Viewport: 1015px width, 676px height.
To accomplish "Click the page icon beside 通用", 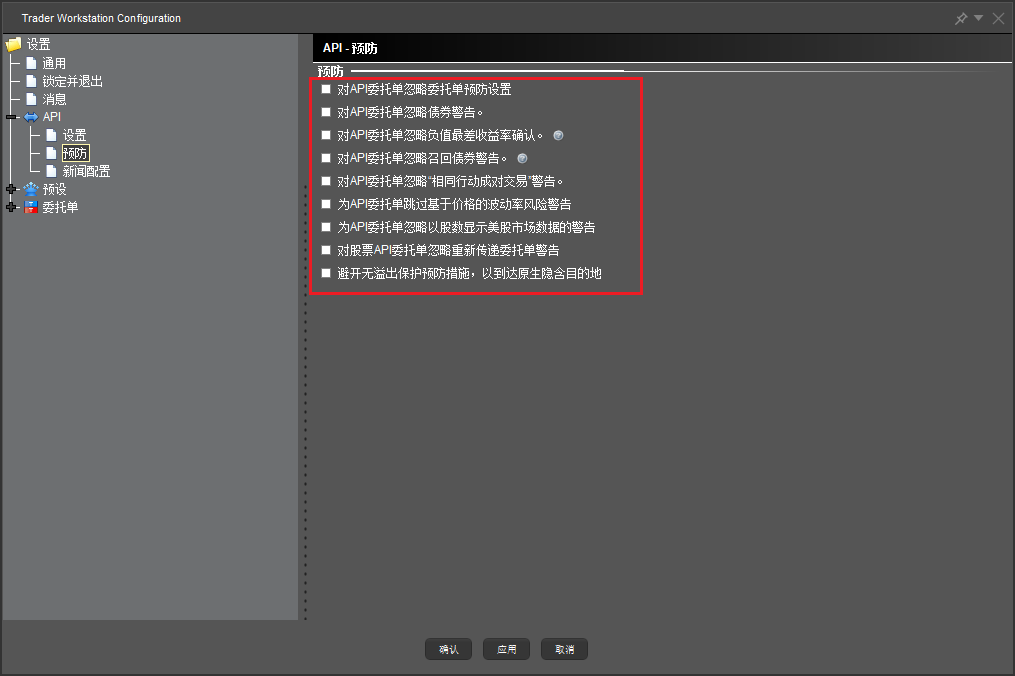I will coord(31,63).
